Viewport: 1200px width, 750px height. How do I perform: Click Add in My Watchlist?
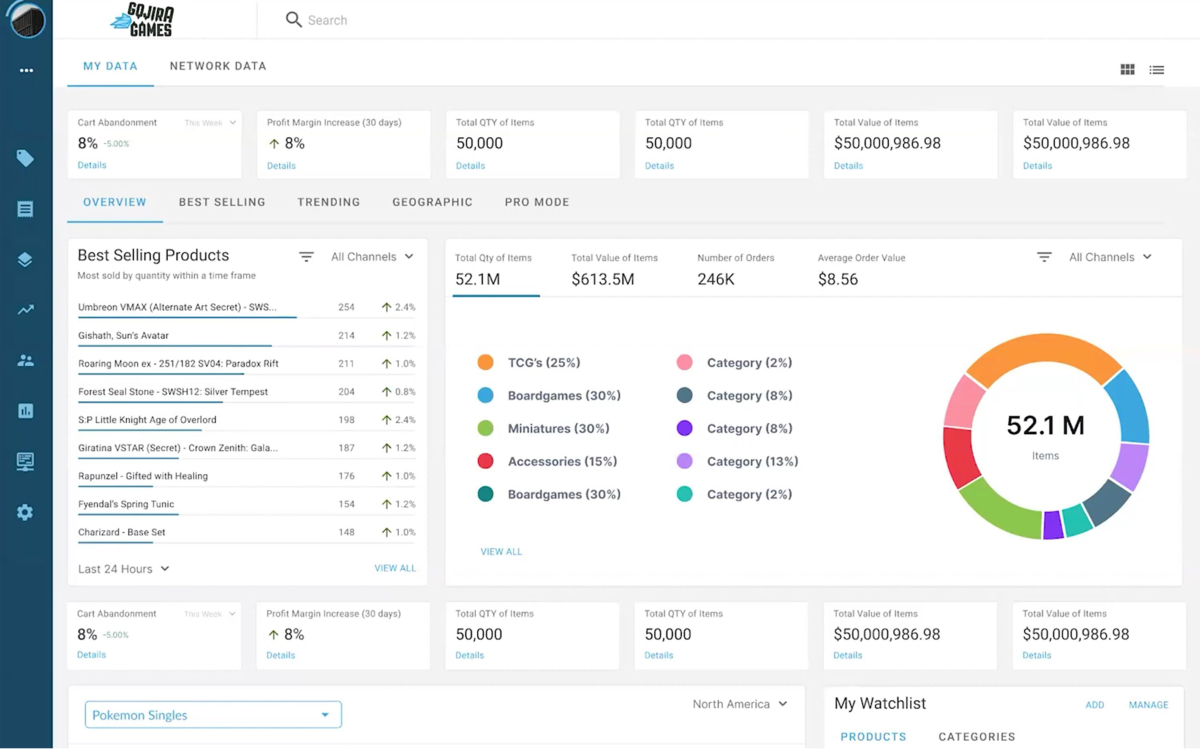click(x=1095, y=705)
